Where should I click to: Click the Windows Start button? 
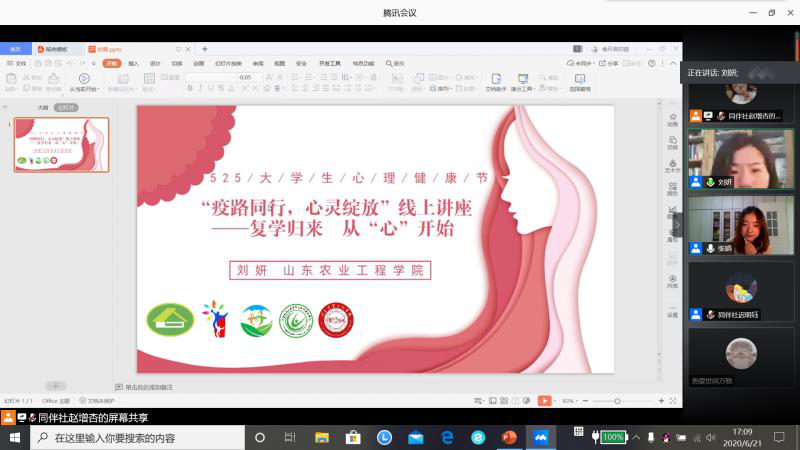(15, 437)
